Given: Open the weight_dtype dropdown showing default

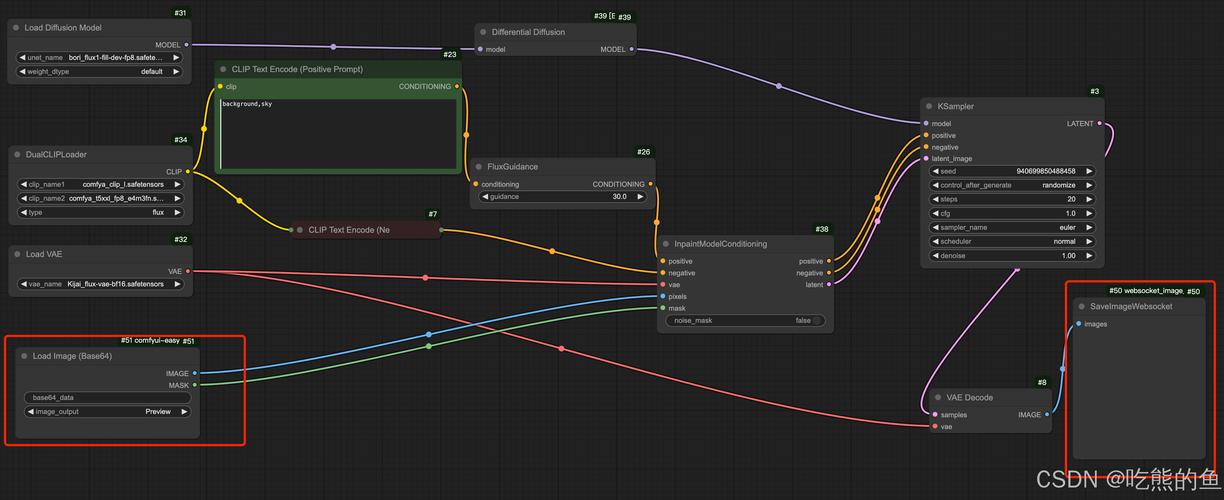Looking at the screenshot, I should click(x=100, y=72).
